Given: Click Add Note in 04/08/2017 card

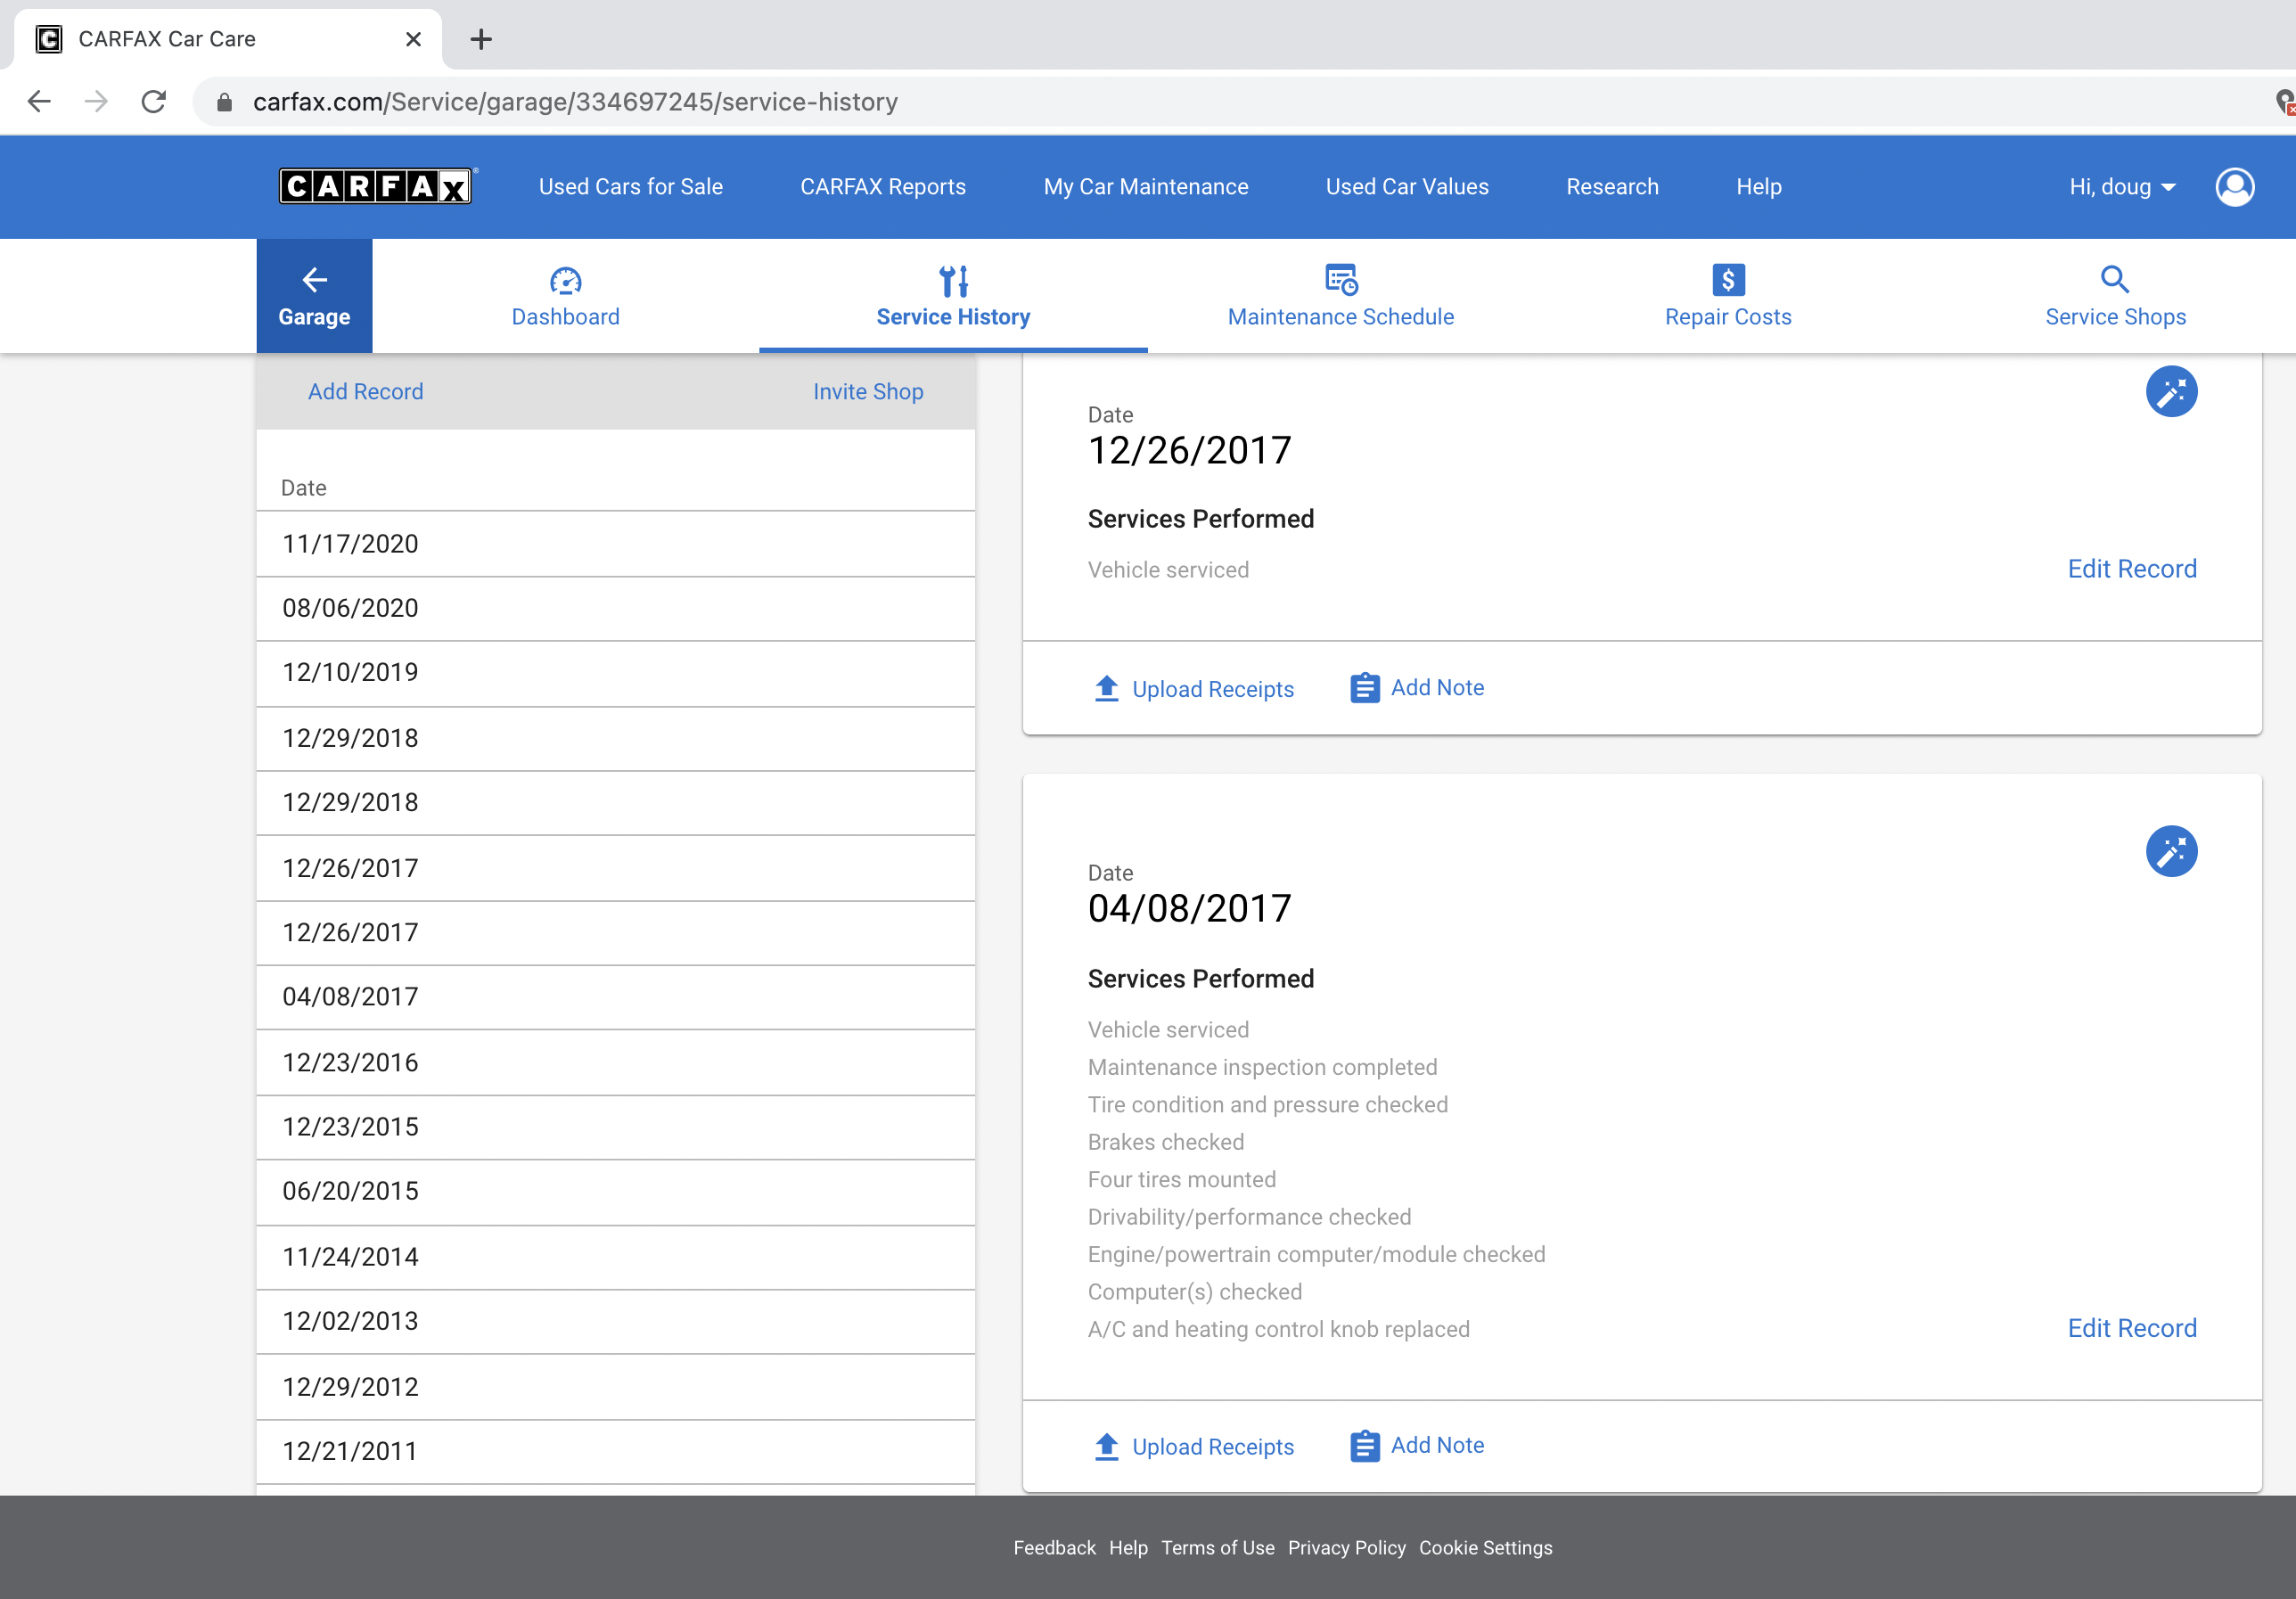Looking at the screenshot, I should (x=1437, y=1446).
